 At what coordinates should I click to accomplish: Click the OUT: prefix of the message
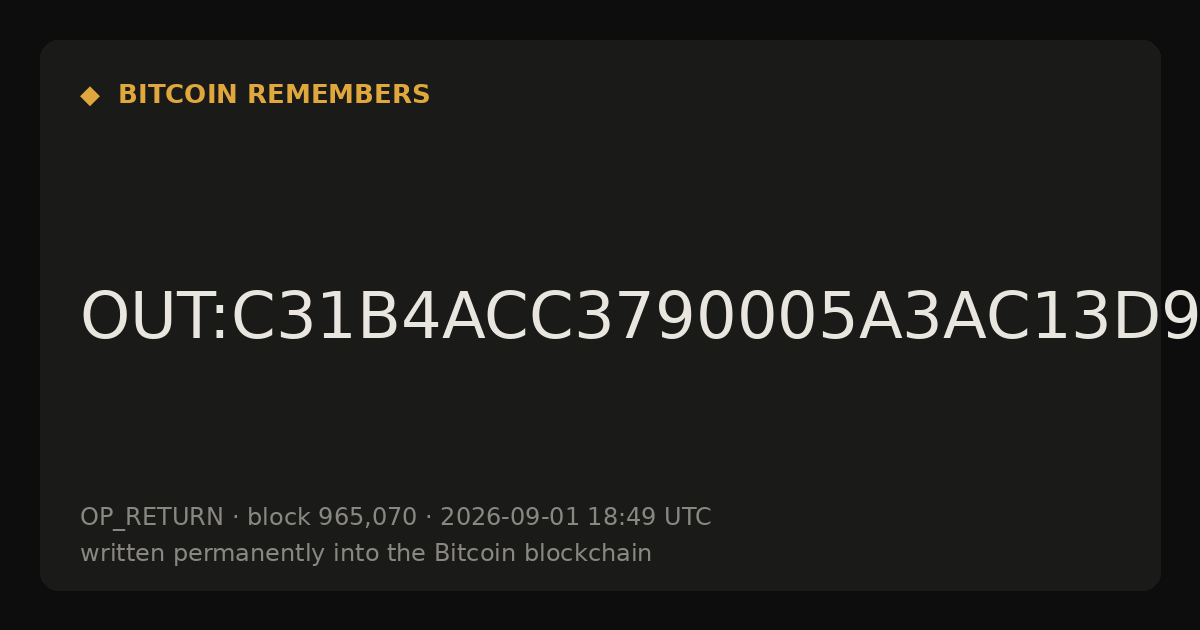[x=155, y=318]
